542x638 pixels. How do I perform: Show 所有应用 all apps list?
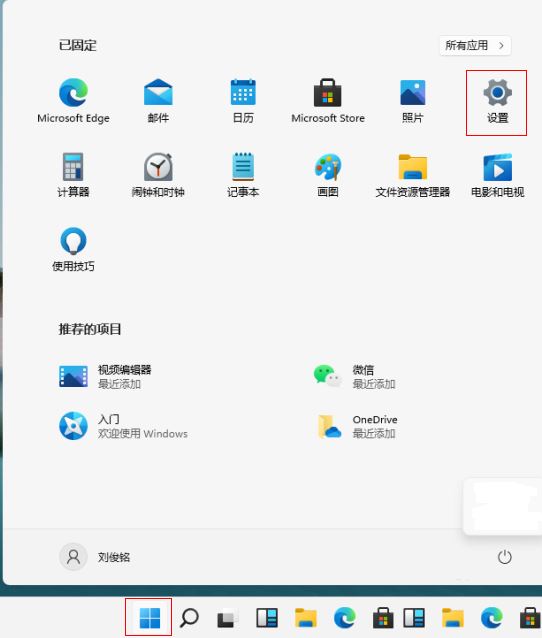pos(475,45)
